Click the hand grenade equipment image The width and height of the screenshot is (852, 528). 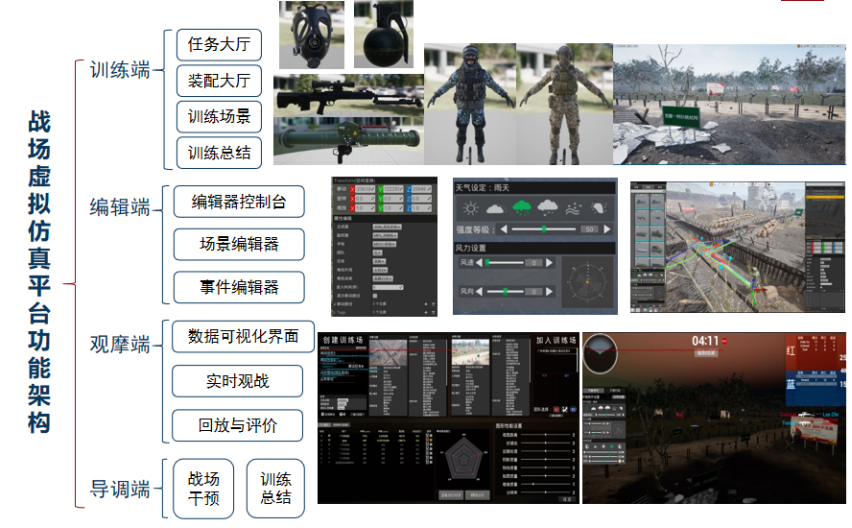pyautogui.click(x=382, y=35)
